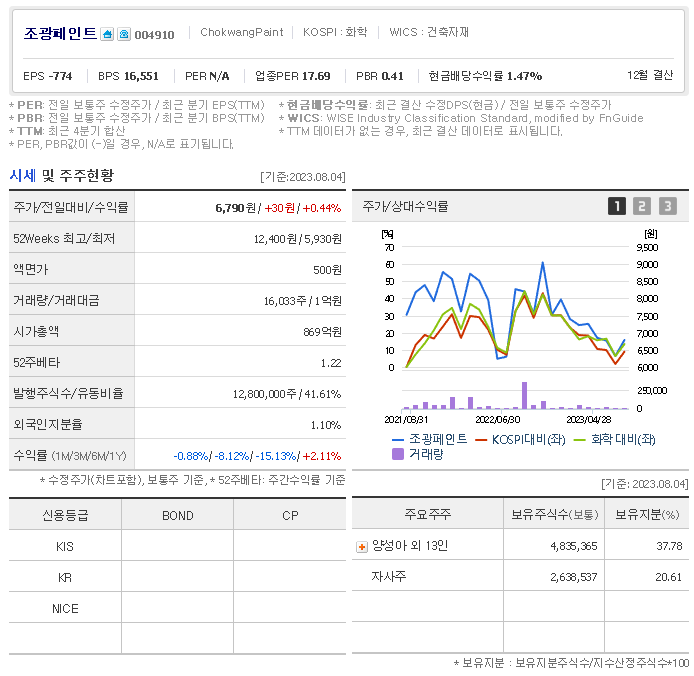
Task: Click the 외국인지분율 1.10% value
Action: [326, 425]
